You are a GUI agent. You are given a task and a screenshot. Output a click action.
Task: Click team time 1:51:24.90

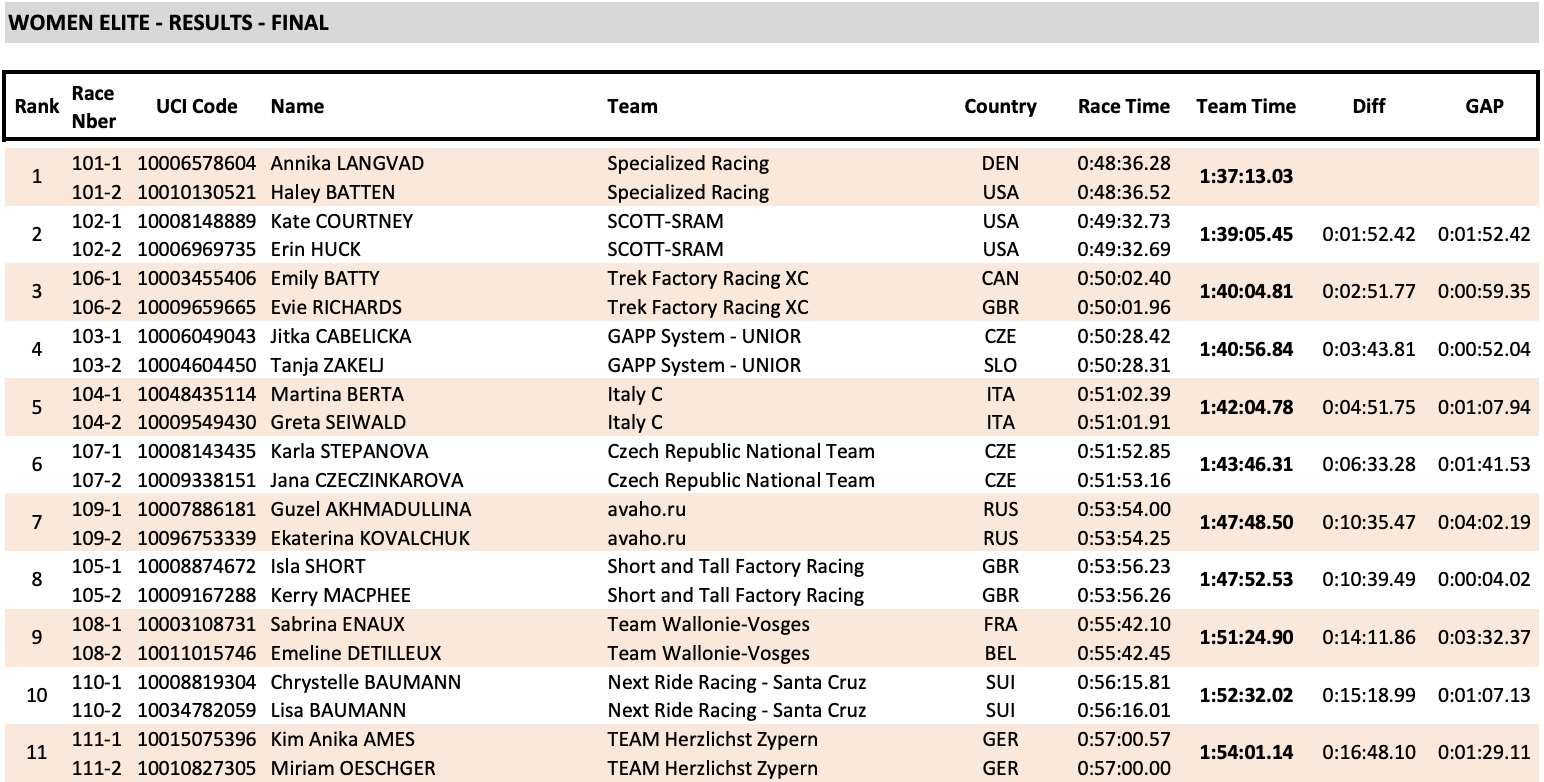(x=1246, y=638)
